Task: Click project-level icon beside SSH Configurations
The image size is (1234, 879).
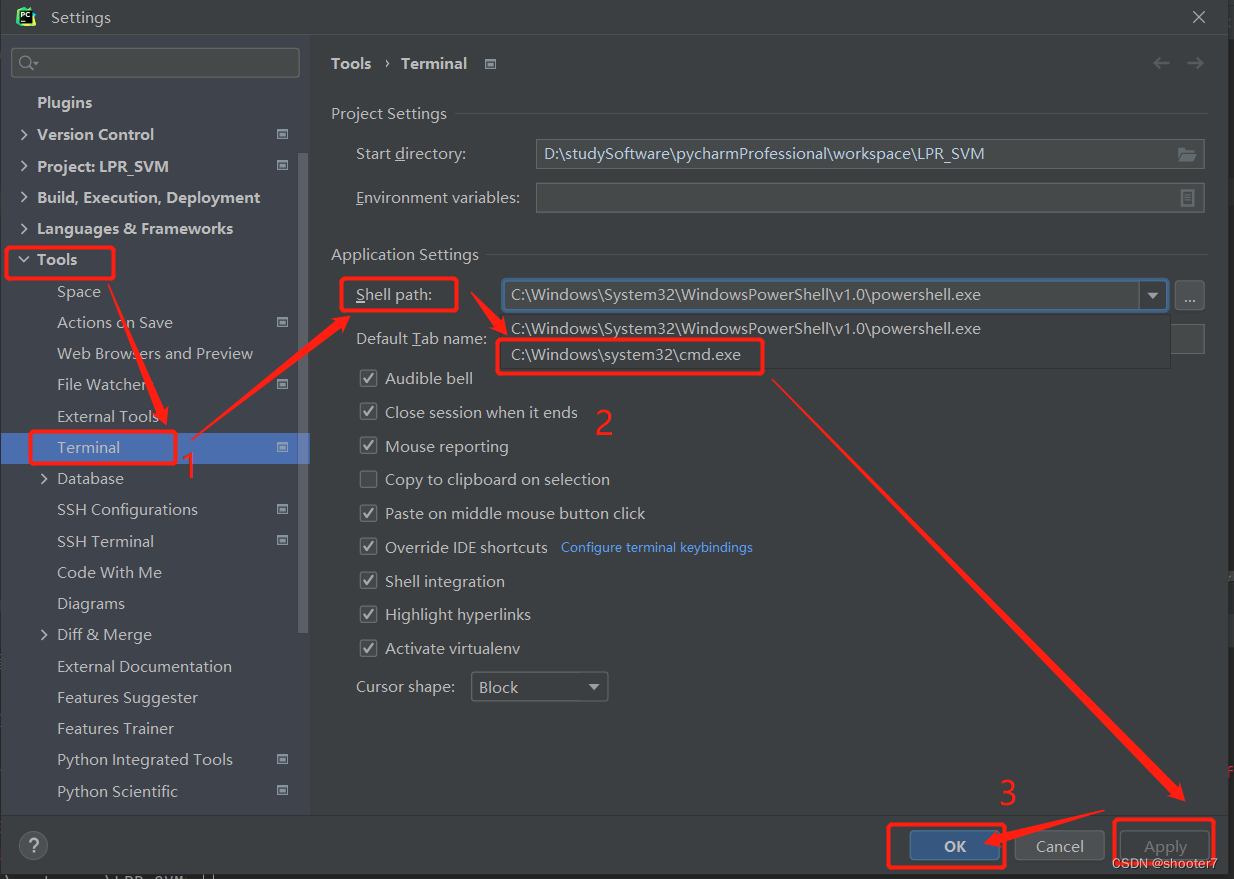Action: (283, 510)
